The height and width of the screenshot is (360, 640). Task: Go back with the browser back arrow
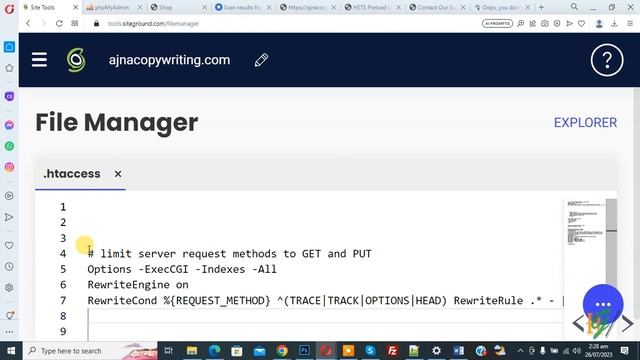tap(28, 24)
